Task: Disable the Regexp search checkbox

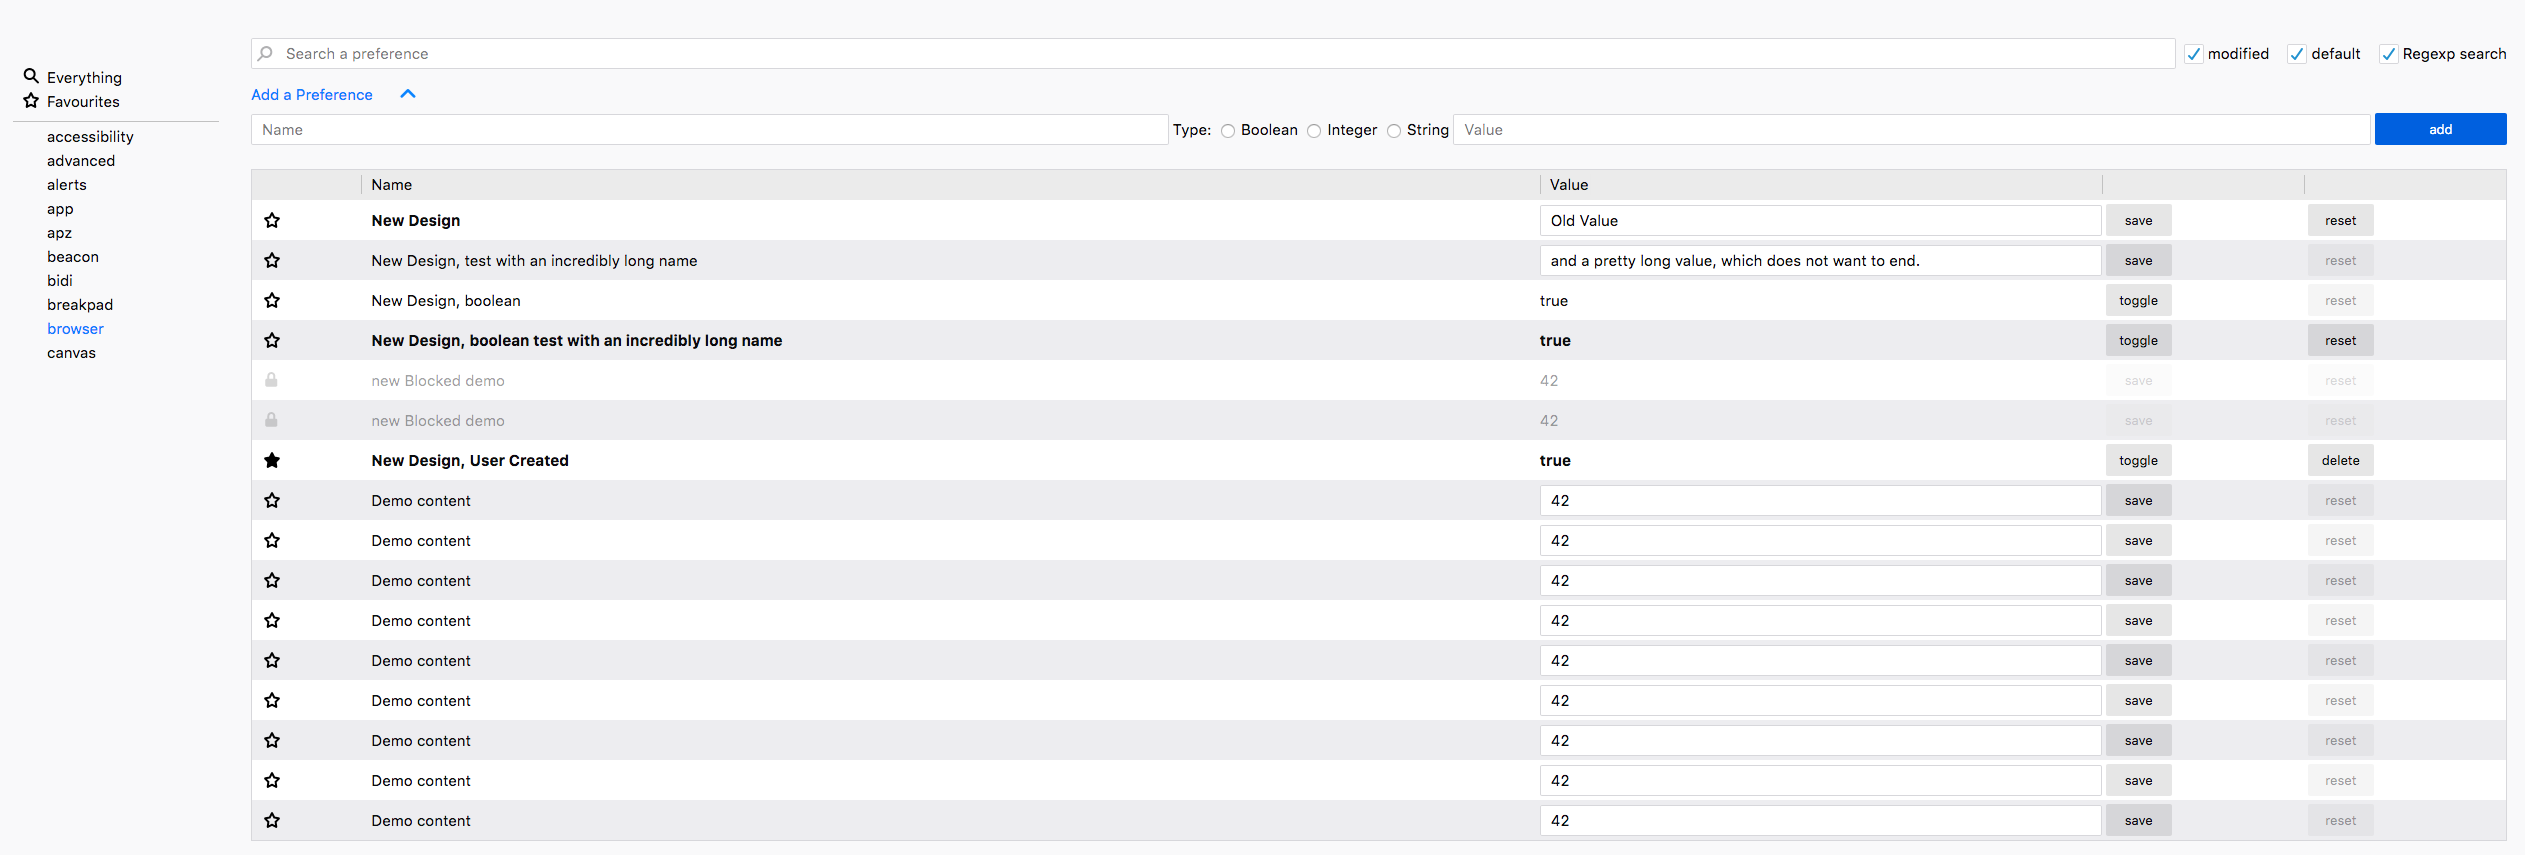Action: (x=2389, y=54)
